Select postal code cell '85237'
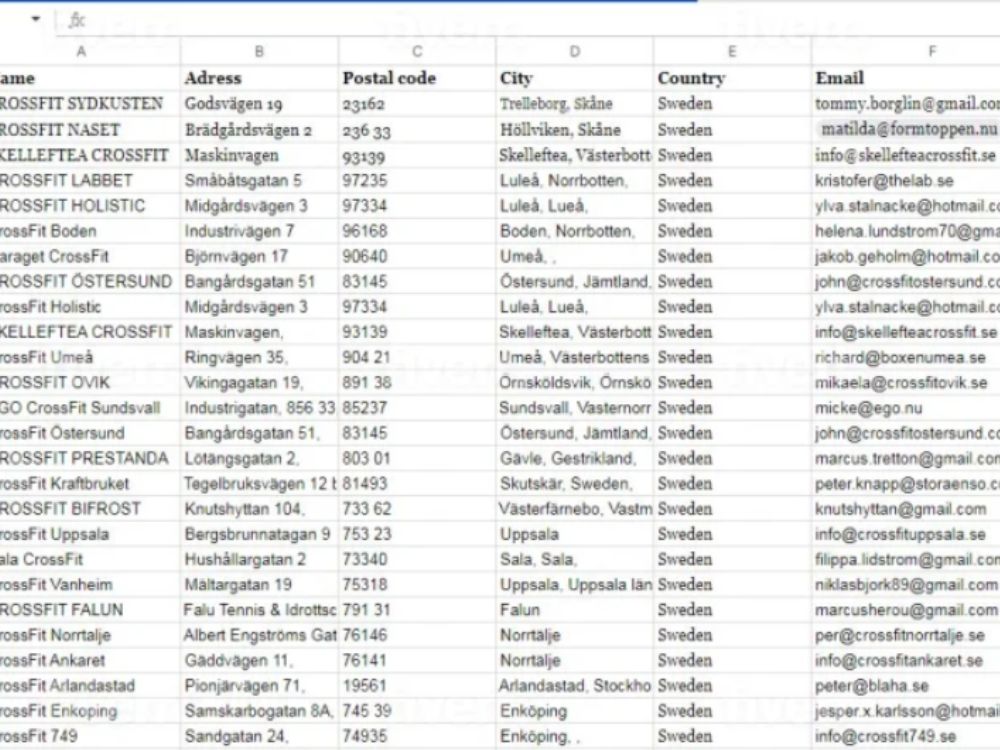The width and height of the screenshot is (1000, 750). tap(417, 408)
